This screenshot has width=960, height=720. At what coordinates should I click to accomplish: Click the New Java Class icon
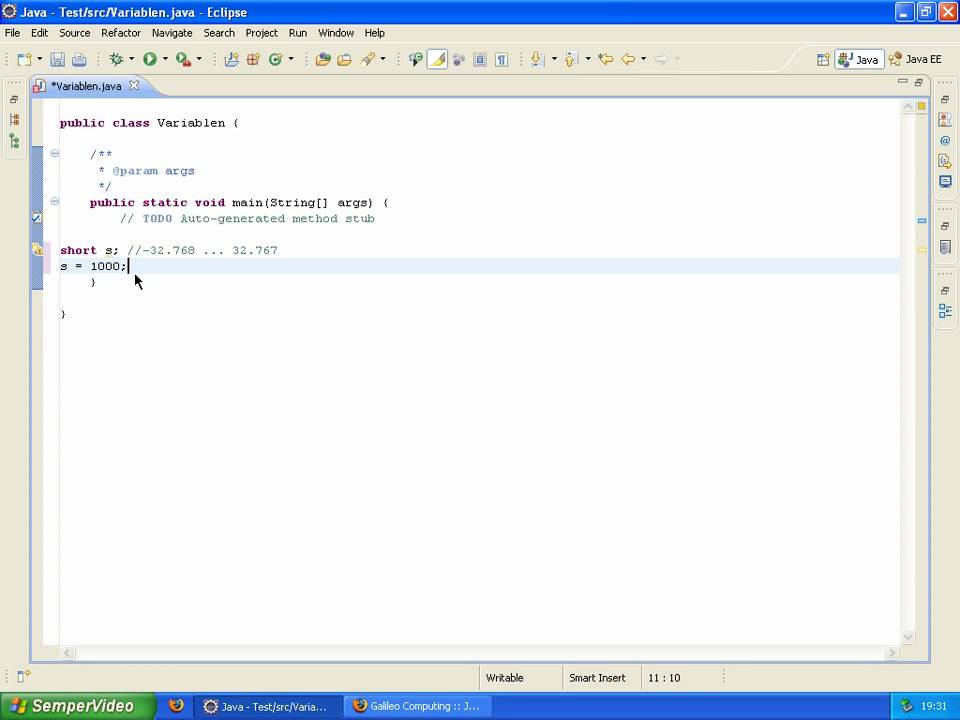click(x=276, y=59)
